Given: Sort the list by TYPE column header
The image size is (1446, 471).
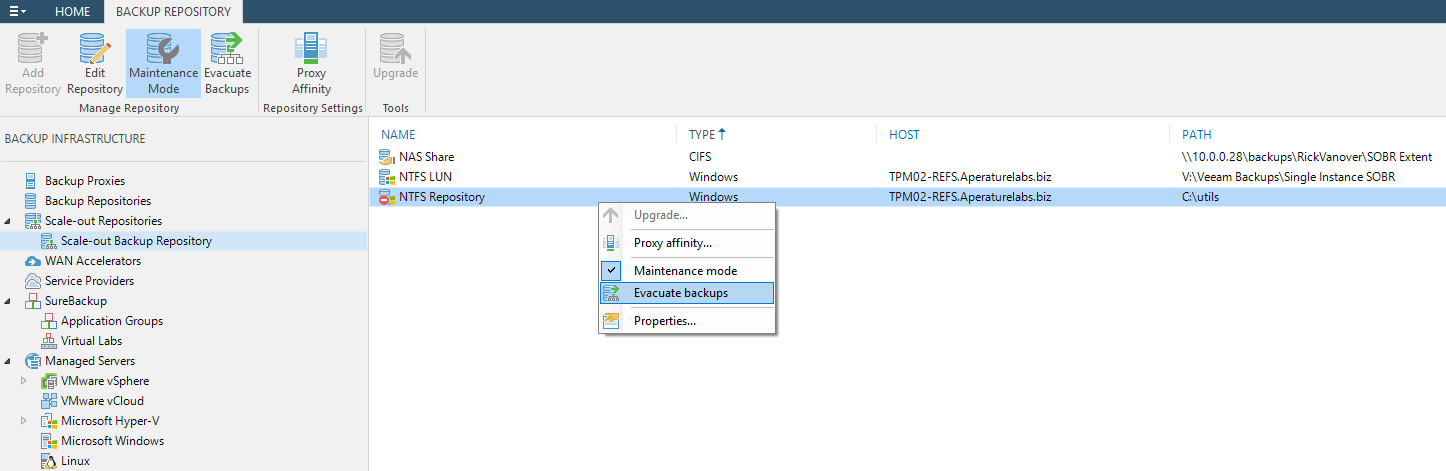Looking at the screenshot, I should pos(703,134).
